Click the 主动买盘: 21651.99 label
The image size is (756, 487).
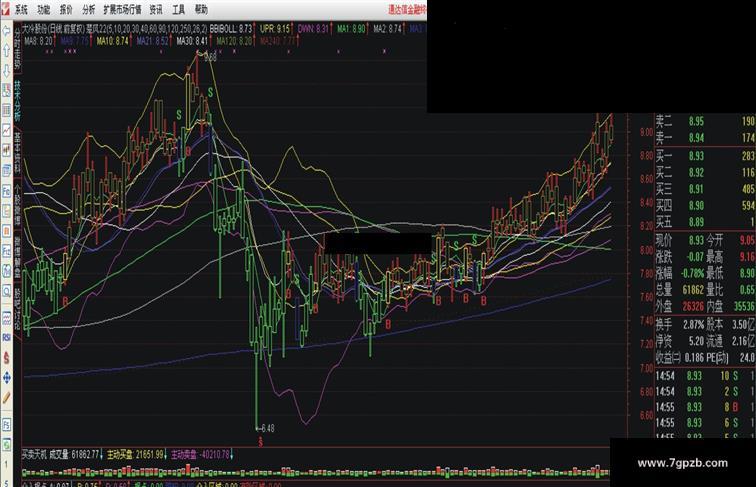point(135,454)
